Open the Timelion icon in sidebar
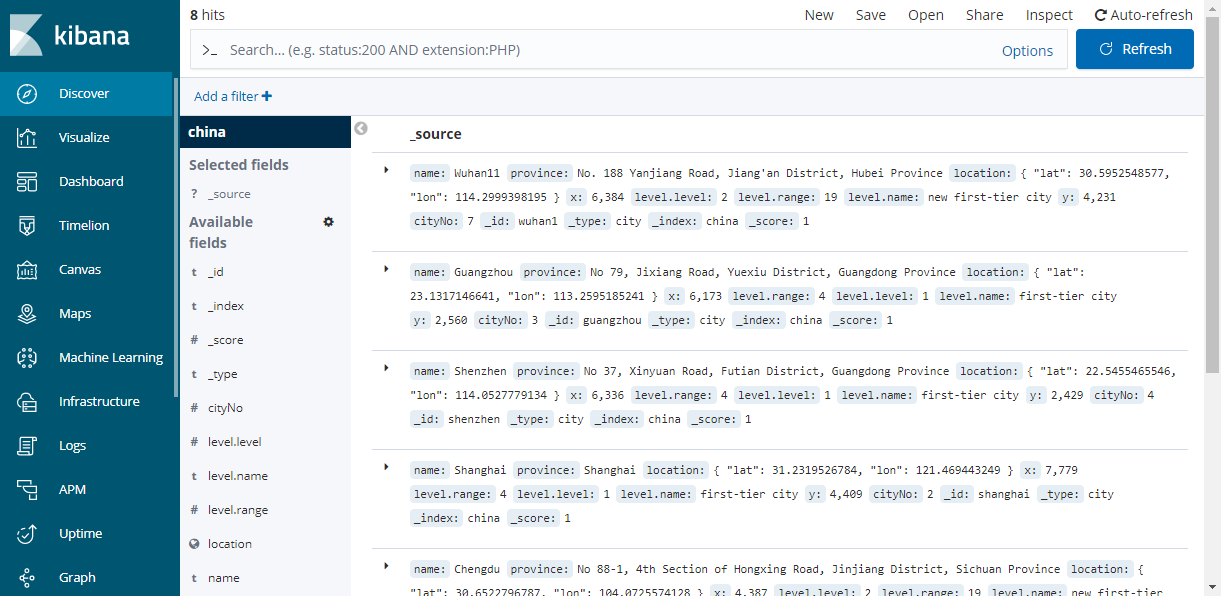 pyautogui.click(x=27, y=226)
